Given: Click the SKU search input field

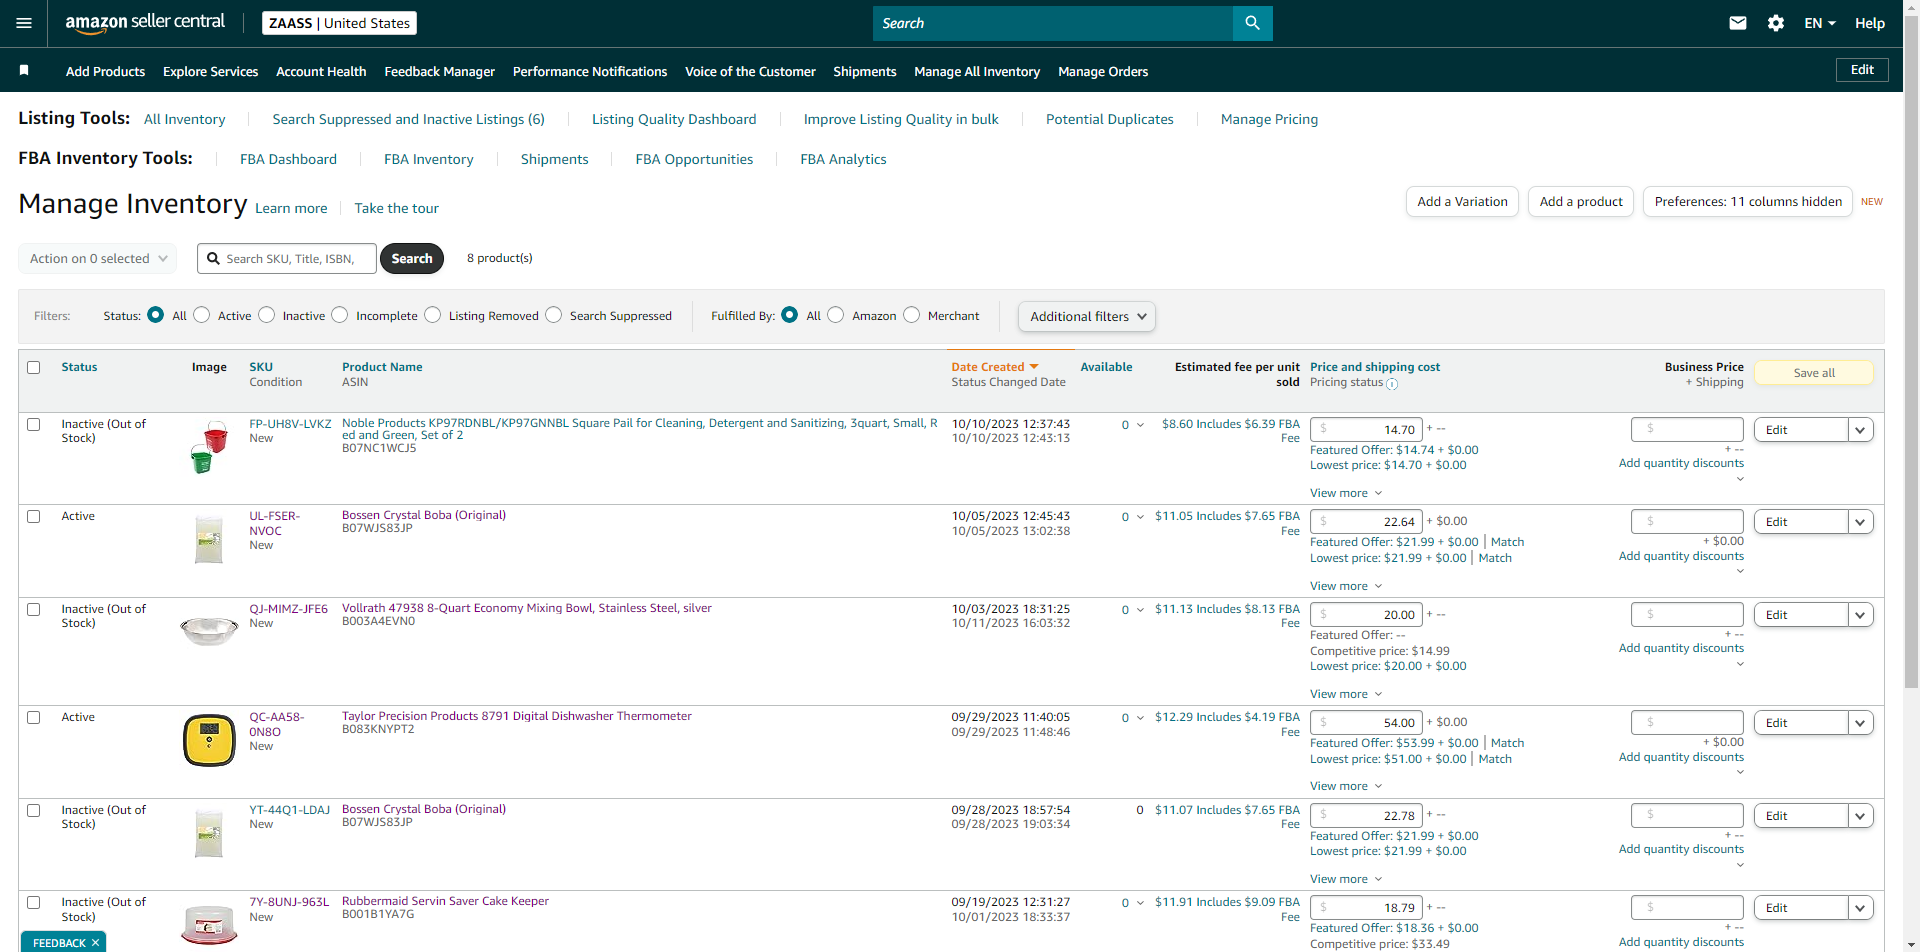Looking at the screenshot, I should coord(287,258).
